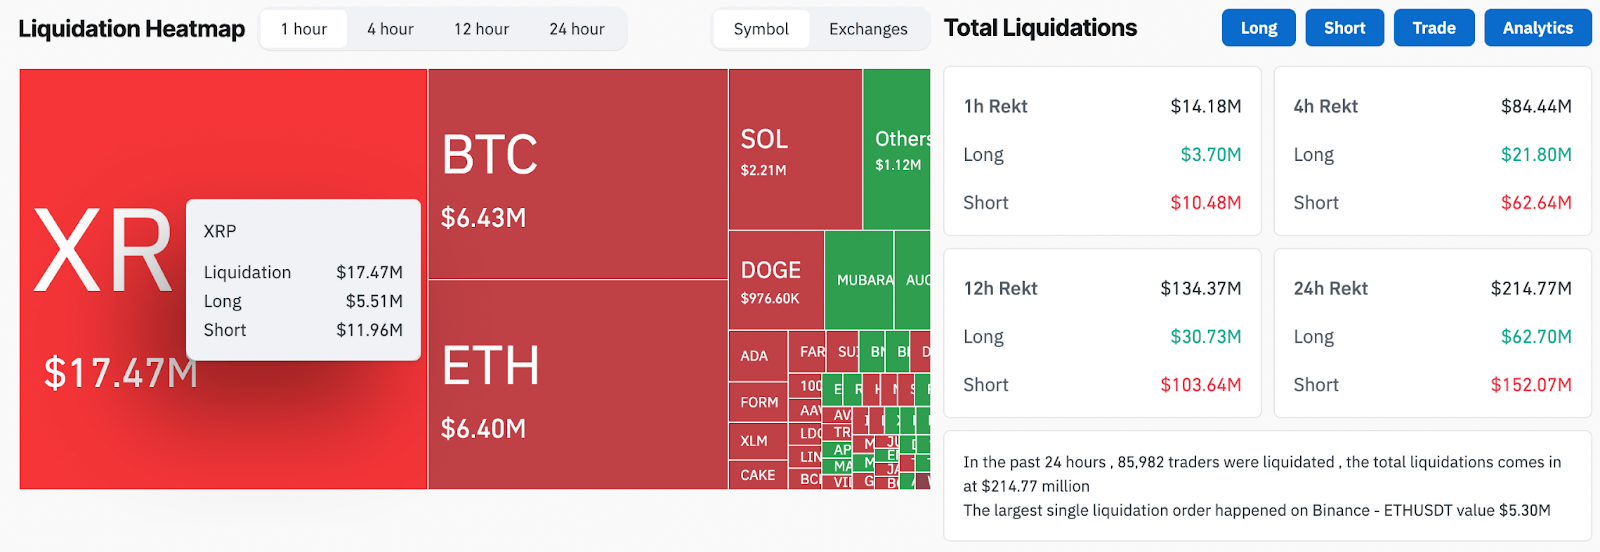Viewport: 1600px width, 552px height.
Task: Choose the 12 hour heatmap view
Action: click(481, 29)
